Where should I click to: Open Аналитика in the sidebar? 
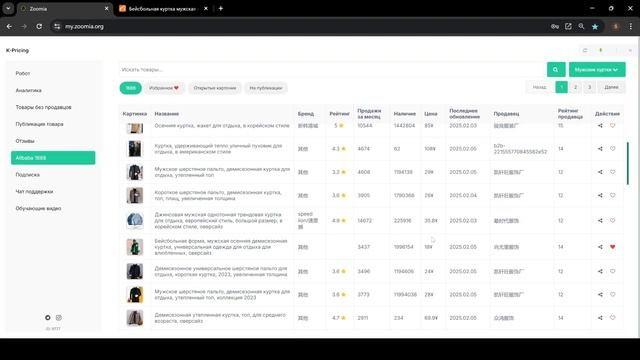pyautogui.click(x=53, y=90)
